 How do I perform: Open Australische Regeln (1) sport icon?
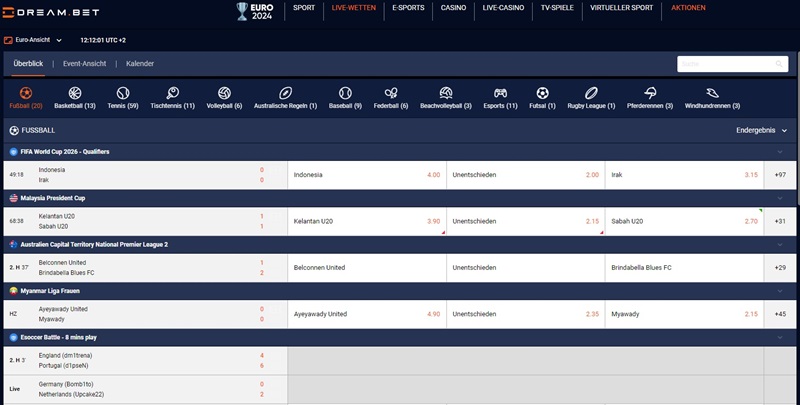[285, 93]
